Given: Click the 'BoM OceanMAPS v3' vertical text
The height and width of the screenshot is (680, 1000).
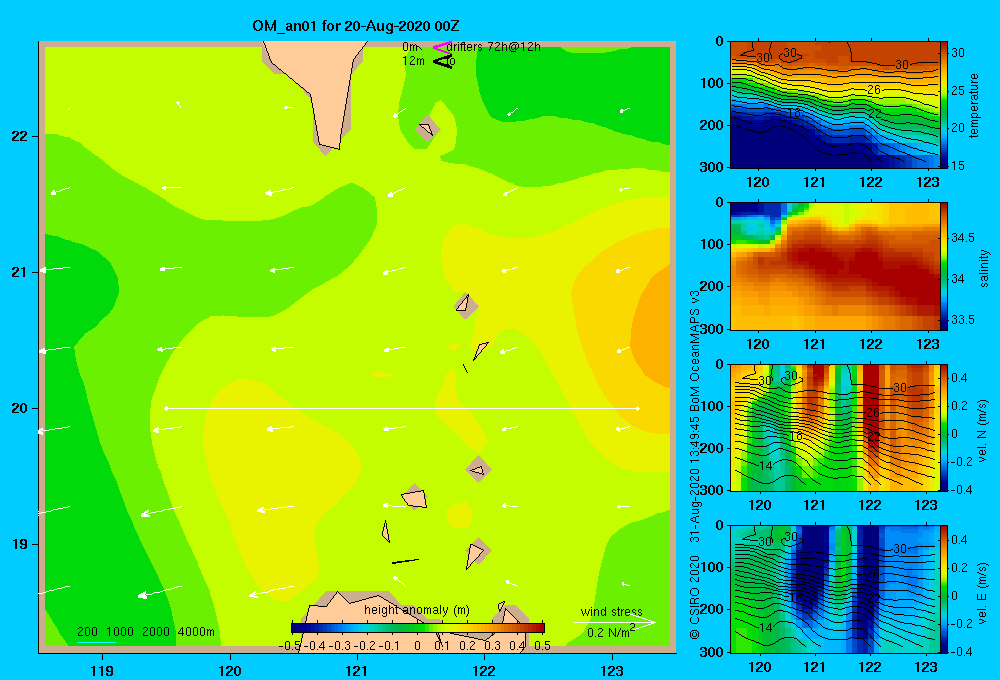Looking at the screenshot, I should 695,349.
